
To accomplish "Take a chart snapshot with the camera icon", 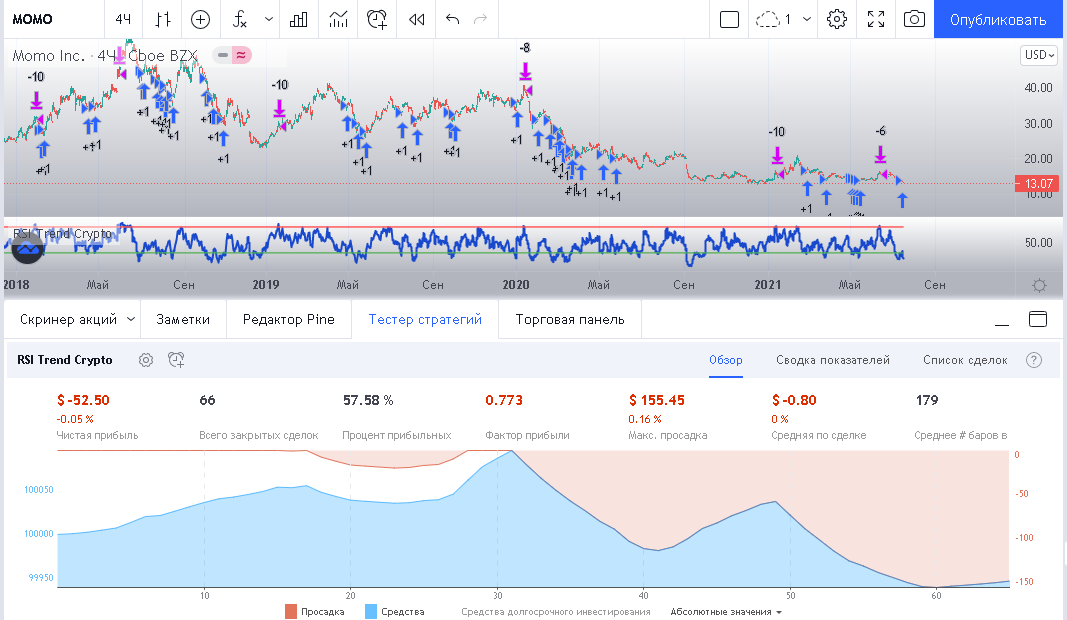I will (x=913, y=19).
